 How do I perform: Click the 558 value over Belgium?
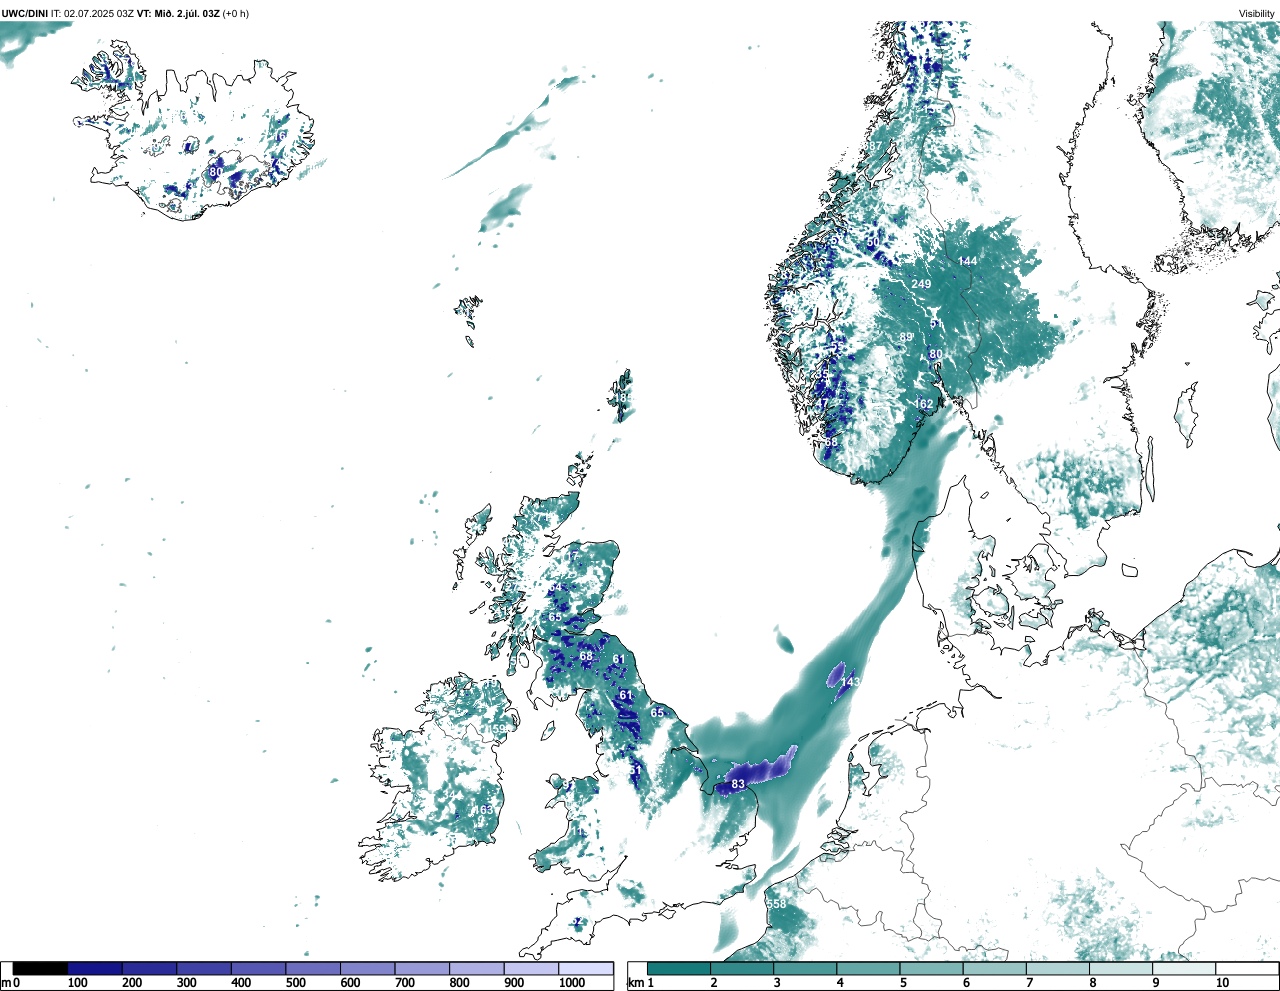tap(776, 903)
